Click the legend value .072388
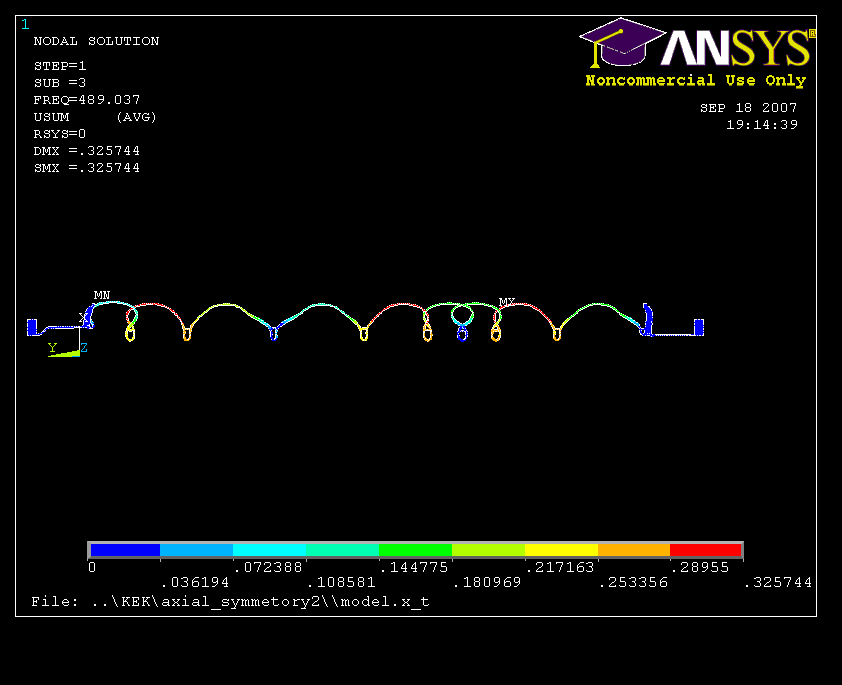The width and height of the screenshot is (842, 685). tap(268, 567)
